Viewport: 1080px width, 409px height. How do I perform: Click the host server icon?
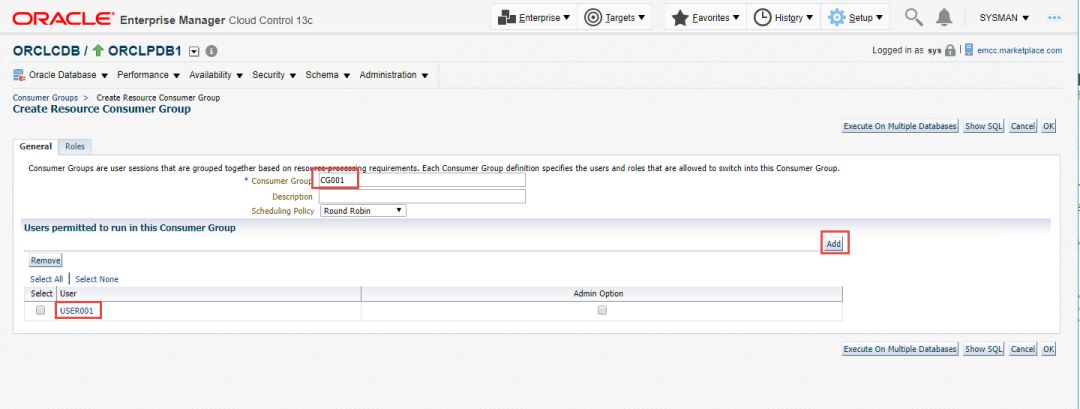(969, 50)
